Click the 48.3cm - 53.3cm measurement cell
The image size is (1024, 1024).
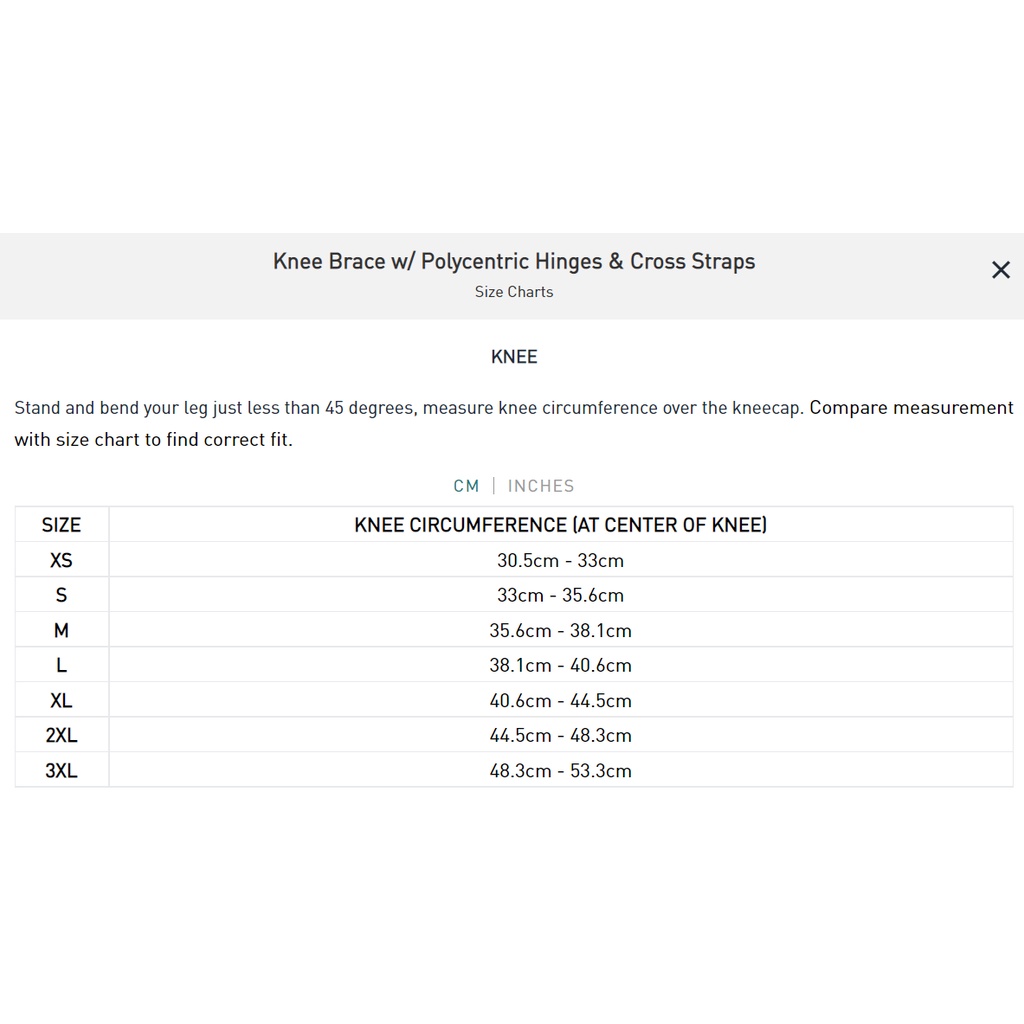pos(560,770)
